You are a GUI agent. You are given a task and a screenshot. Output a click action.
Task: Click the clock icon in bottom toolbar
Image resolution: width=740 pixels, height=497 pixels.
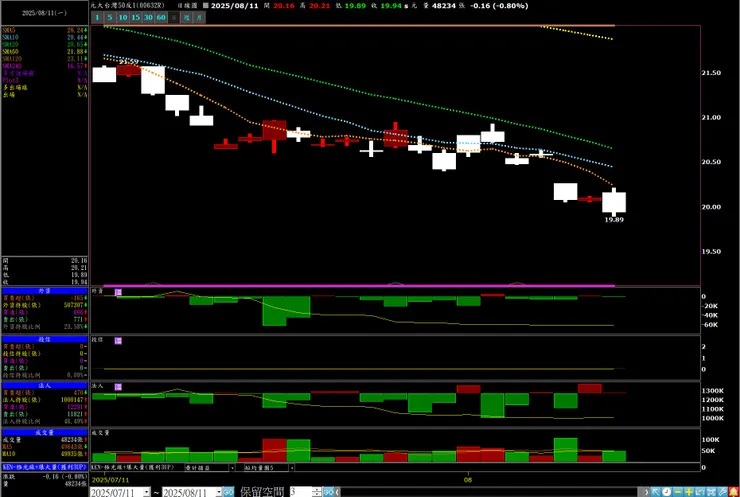[666, 492]
